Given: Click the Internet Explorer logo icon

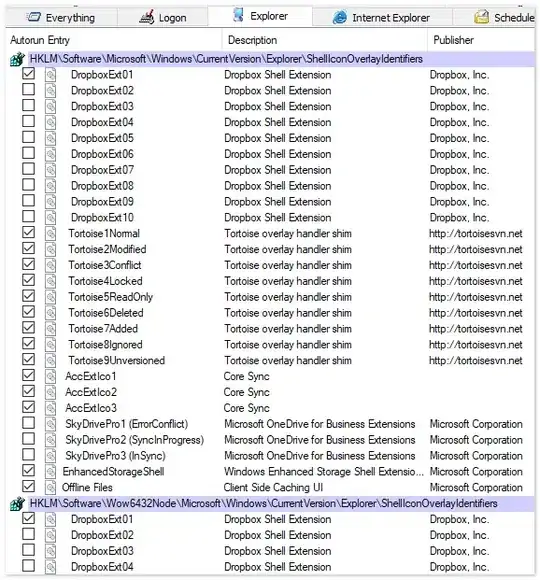Looking at the screenshot, I should pos(340,17).
